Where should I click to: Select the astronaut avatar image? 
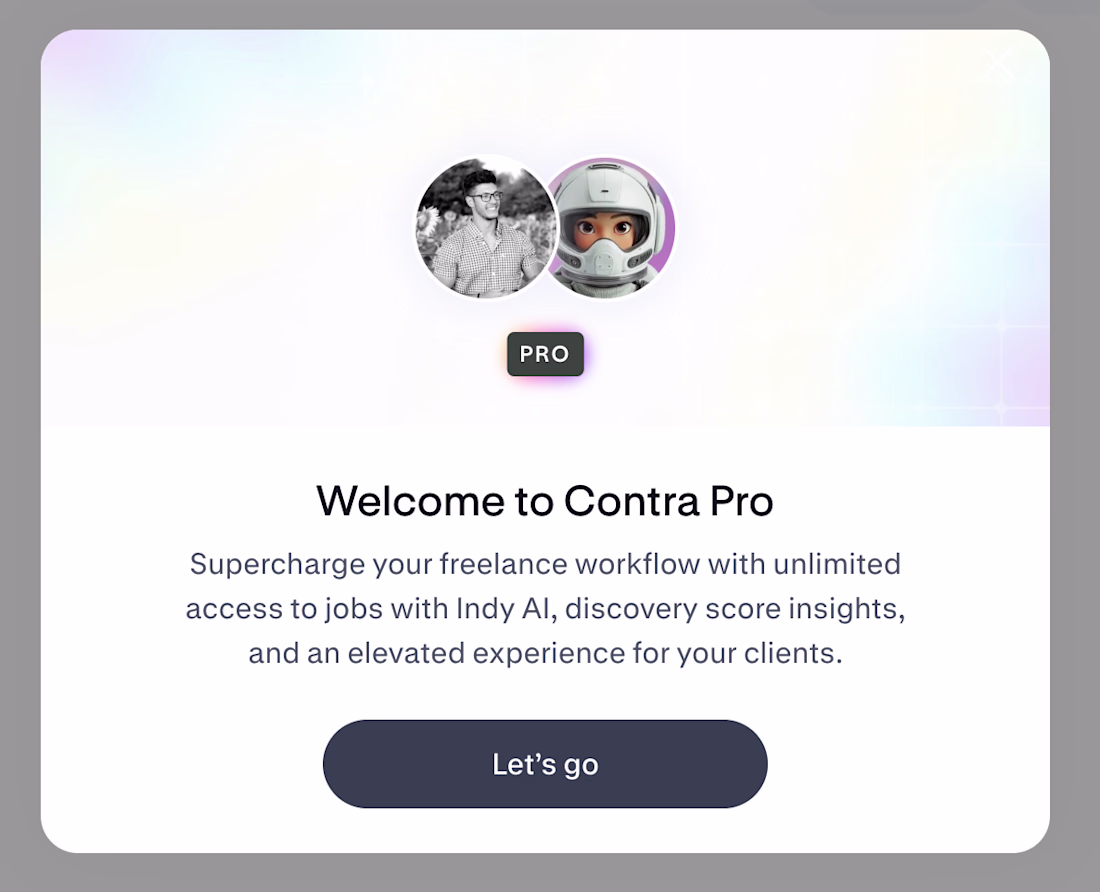point(609,227)
